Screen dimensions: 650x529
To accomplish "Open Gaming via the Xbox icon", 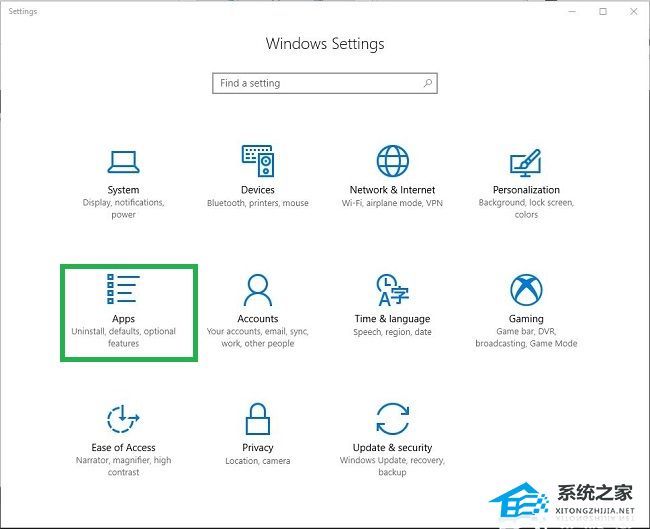I will tap(526, 290).
